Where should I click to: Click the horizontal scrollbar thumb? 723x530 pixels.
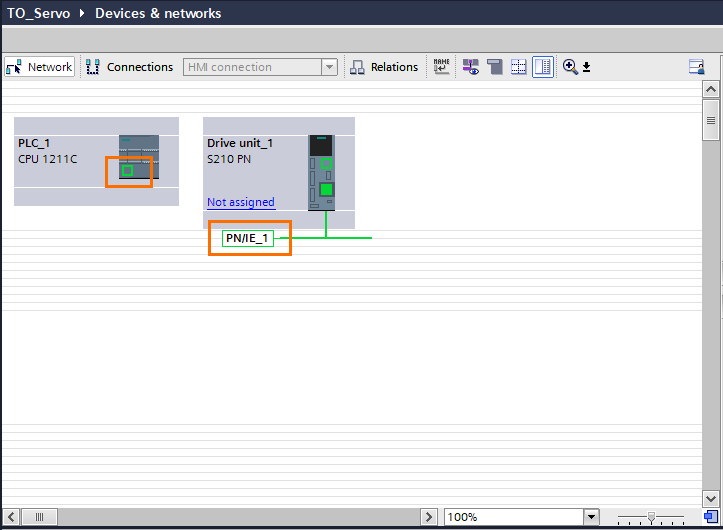[40, 517]
